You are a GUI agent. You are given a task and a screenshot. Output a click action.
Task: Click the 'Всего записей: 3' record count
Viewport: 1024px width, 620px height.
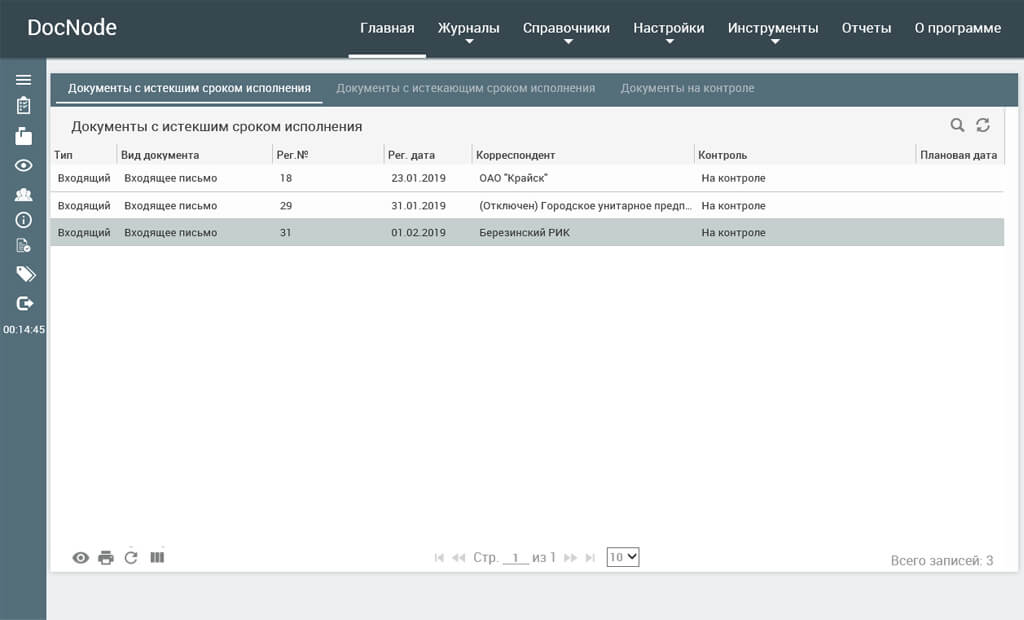(942, 561)
